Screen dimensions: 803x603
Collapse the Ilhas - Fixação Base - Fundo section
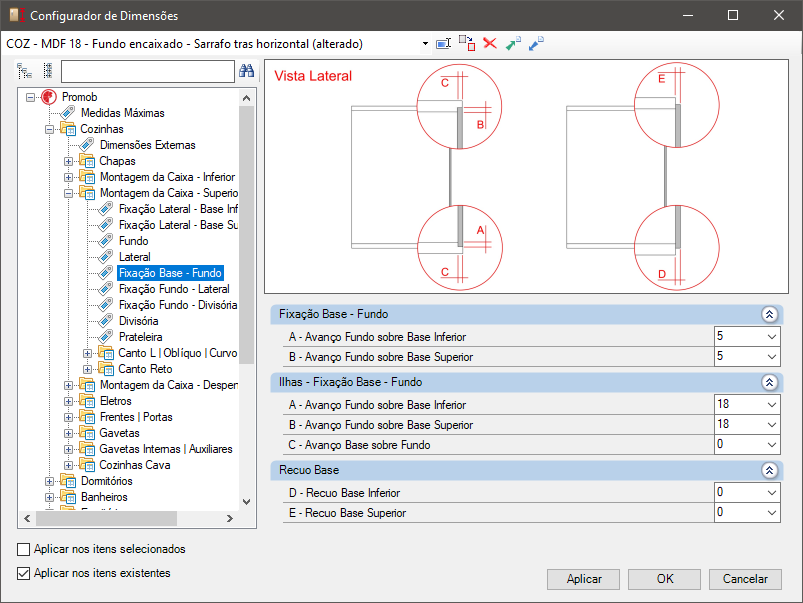pos(769,382)
